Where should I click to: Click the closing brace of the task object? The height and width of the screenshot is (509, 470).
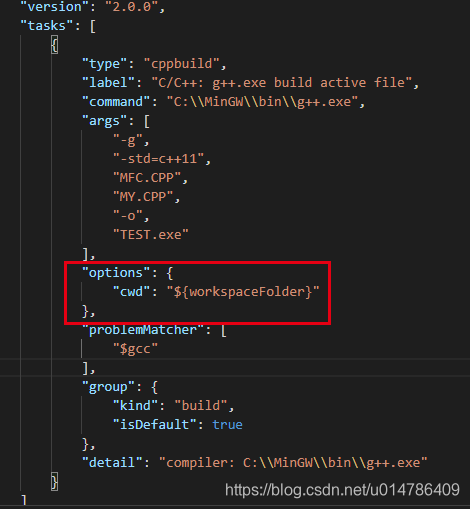55,482
